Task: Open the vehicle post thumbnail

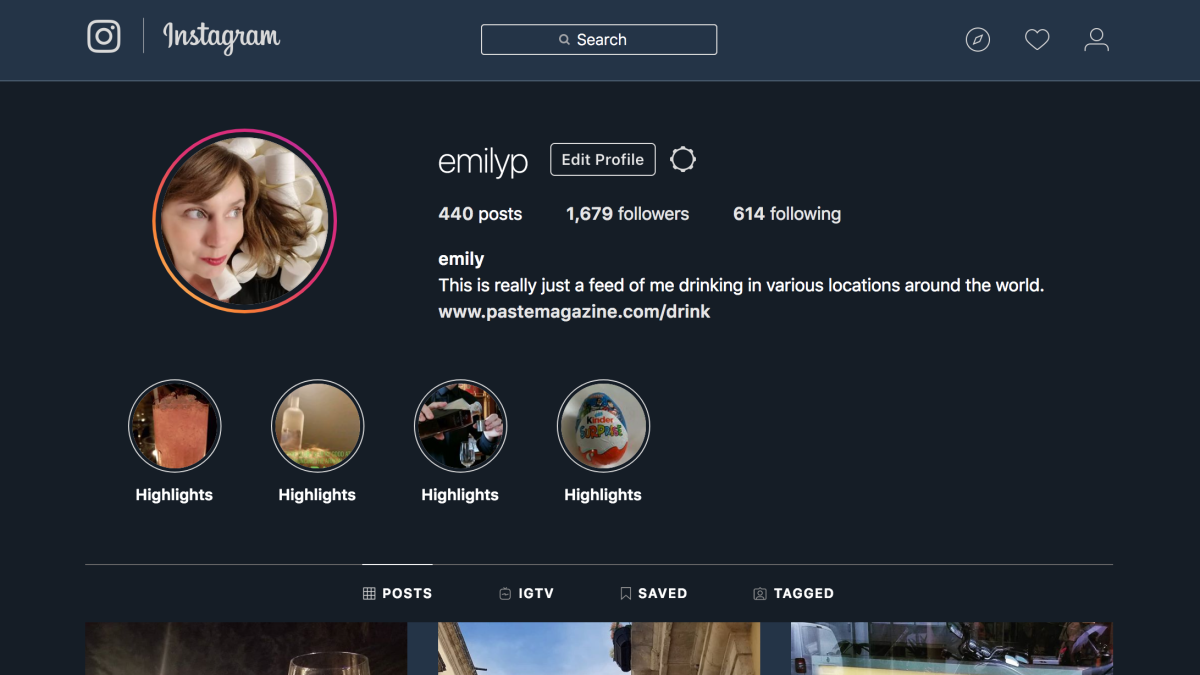Action: 952,649
